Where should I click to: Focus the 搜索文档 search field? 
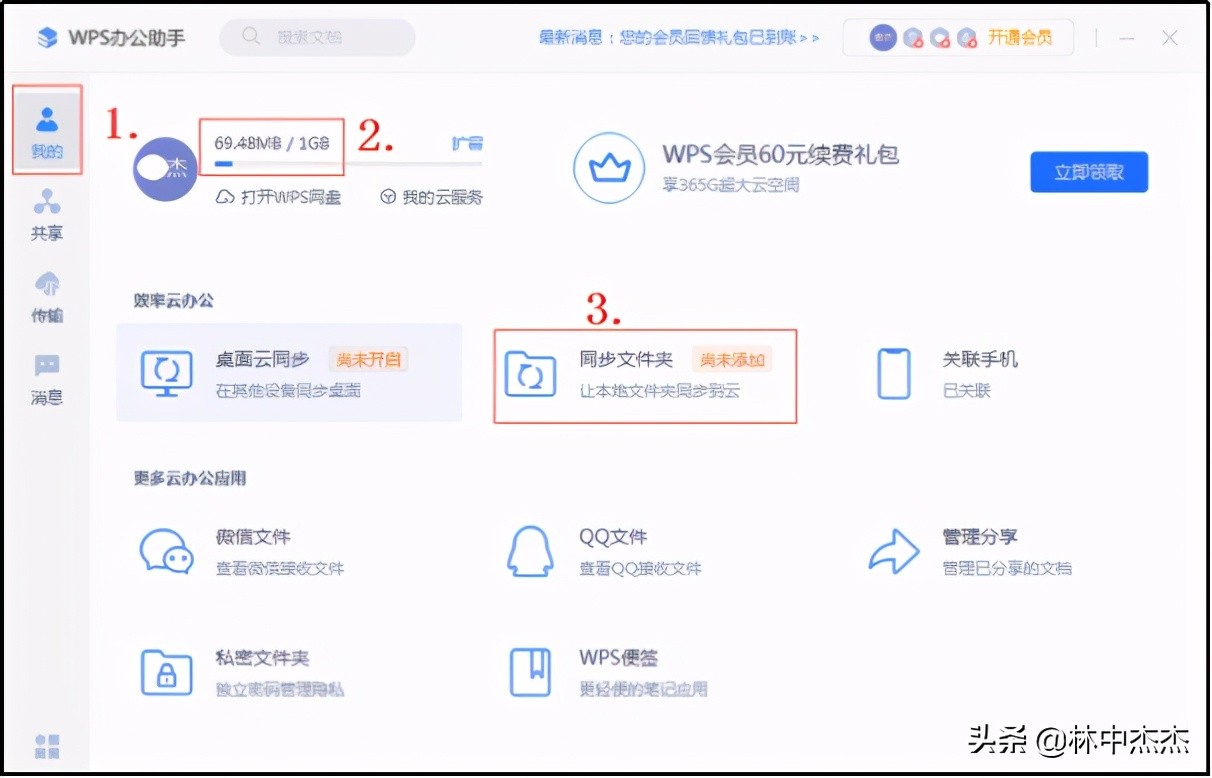click(x=317, y=37)
